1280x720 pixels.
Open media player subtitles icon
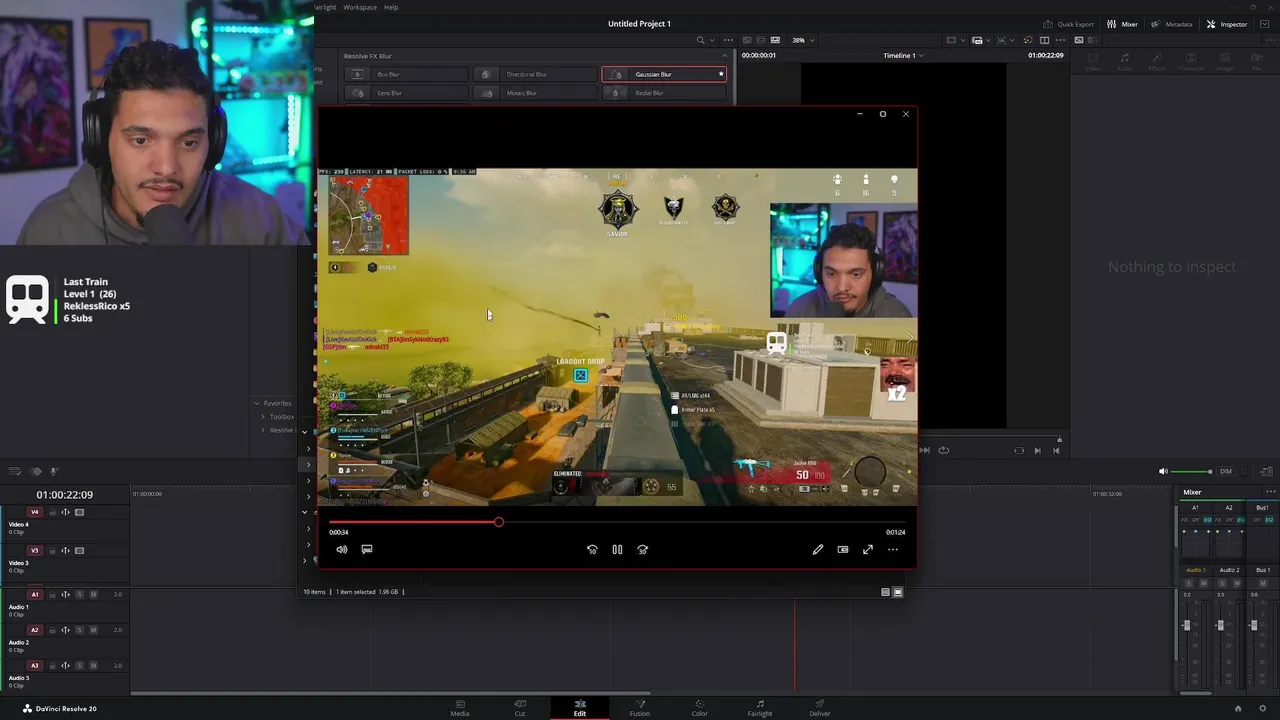click(x=367, y=549)
